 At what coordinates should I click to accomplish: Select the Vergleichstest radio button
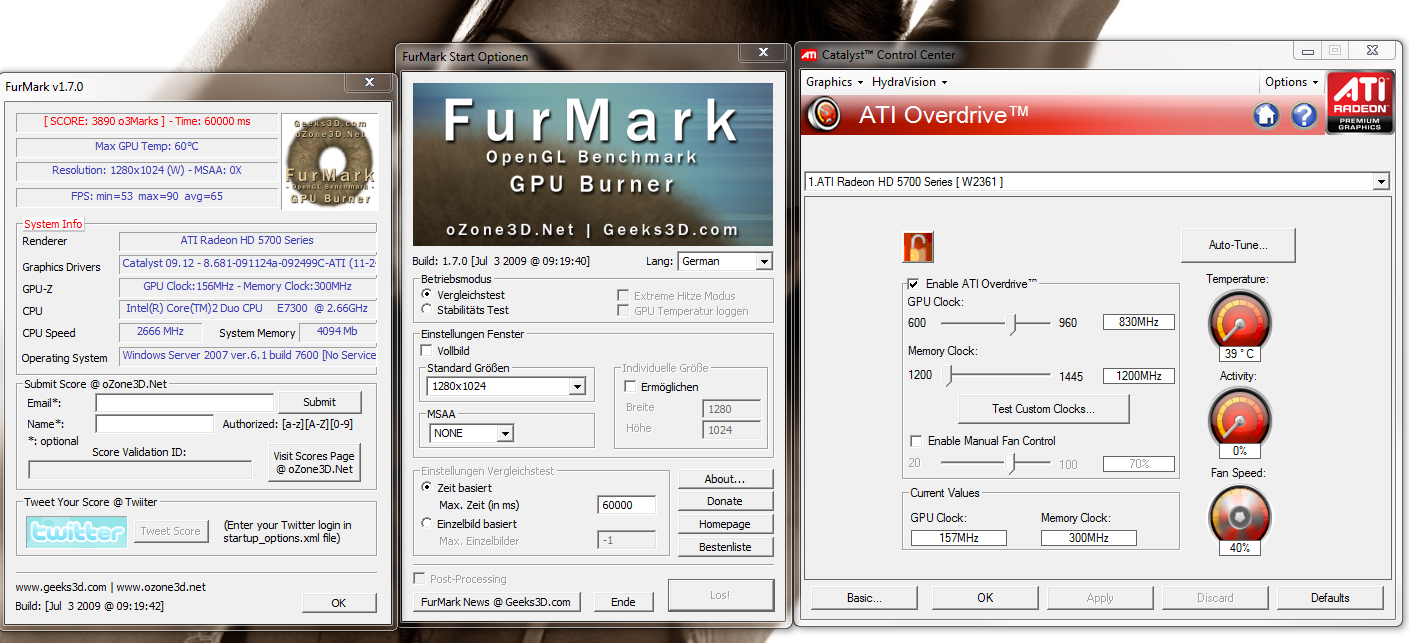427,295
